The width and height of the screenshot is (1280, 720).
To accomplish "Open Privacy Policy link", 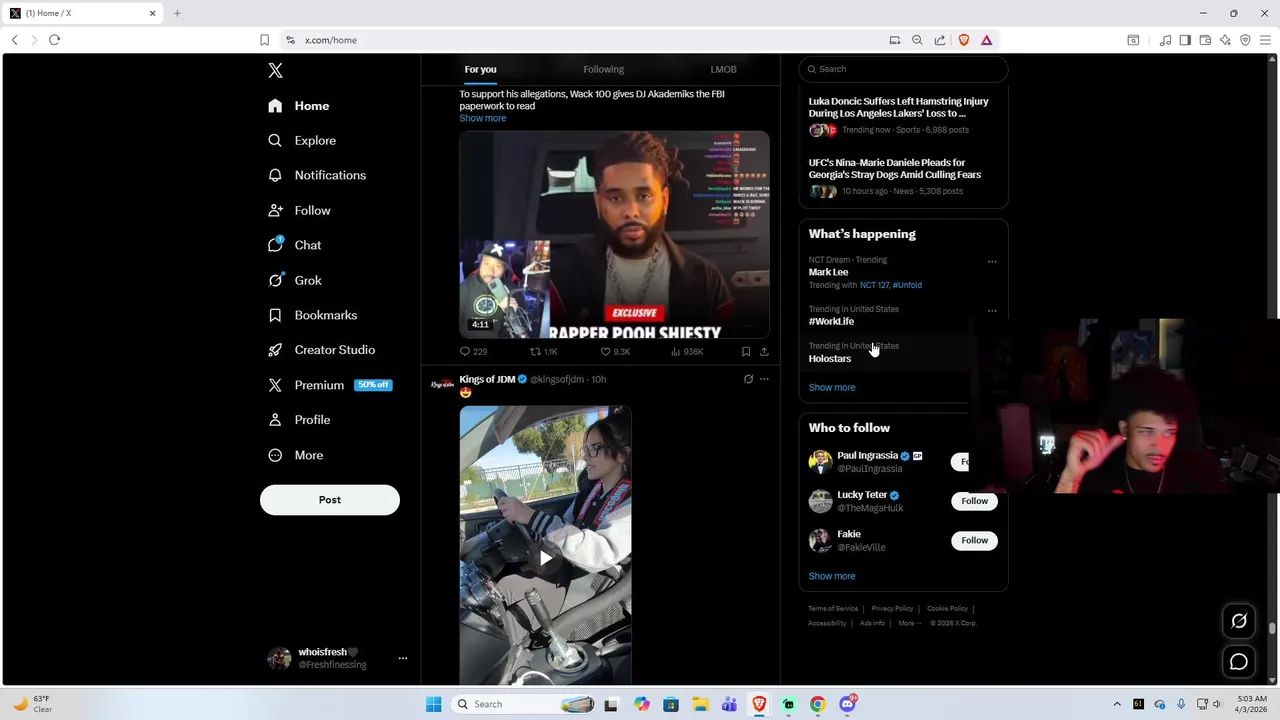I will click(892, 609).
